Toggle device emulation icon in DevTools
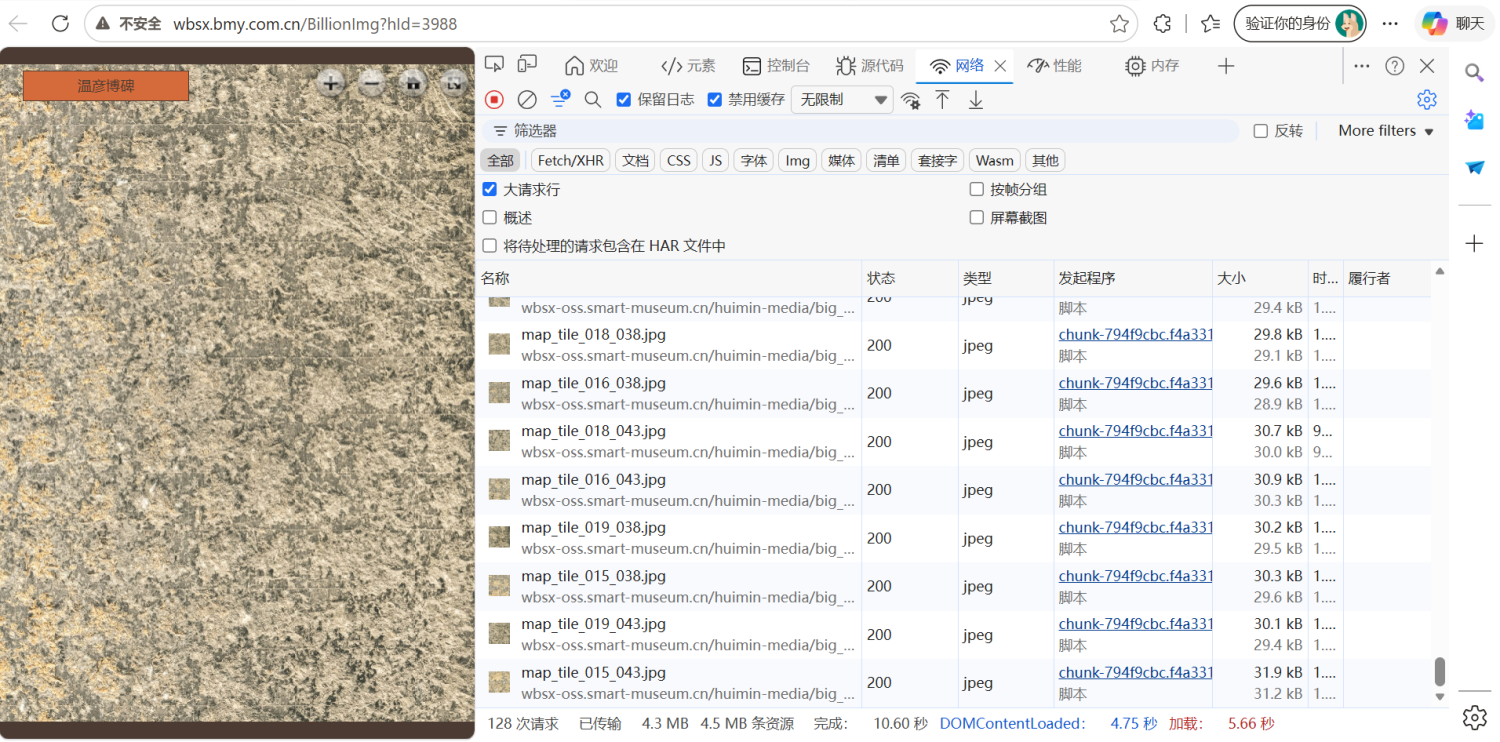Screen dimensions: 1500x742 (x=527, y=65)
